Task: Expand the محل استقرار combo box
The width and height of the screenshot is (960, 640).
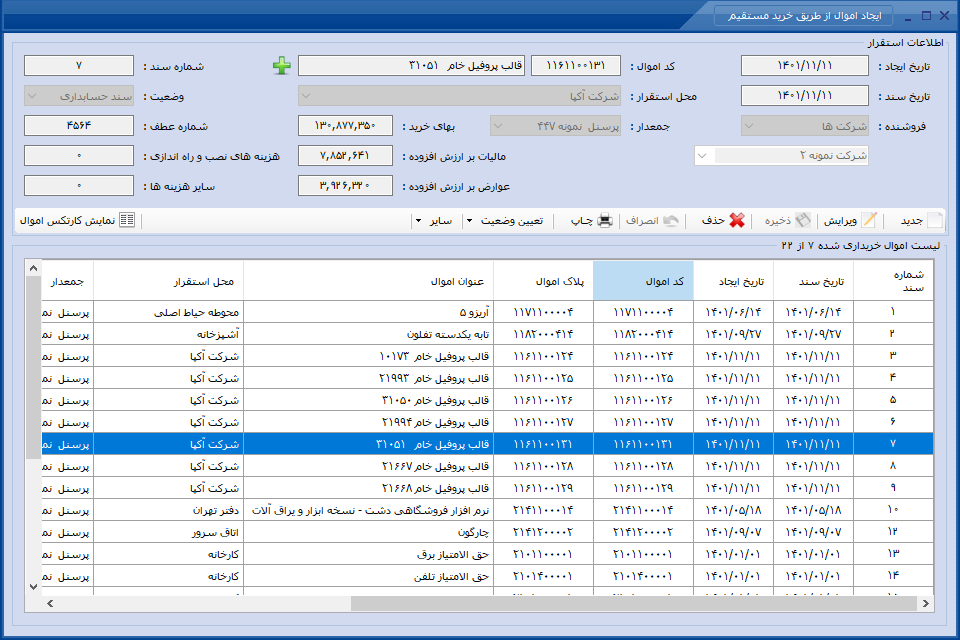Action: pos(306,96)
